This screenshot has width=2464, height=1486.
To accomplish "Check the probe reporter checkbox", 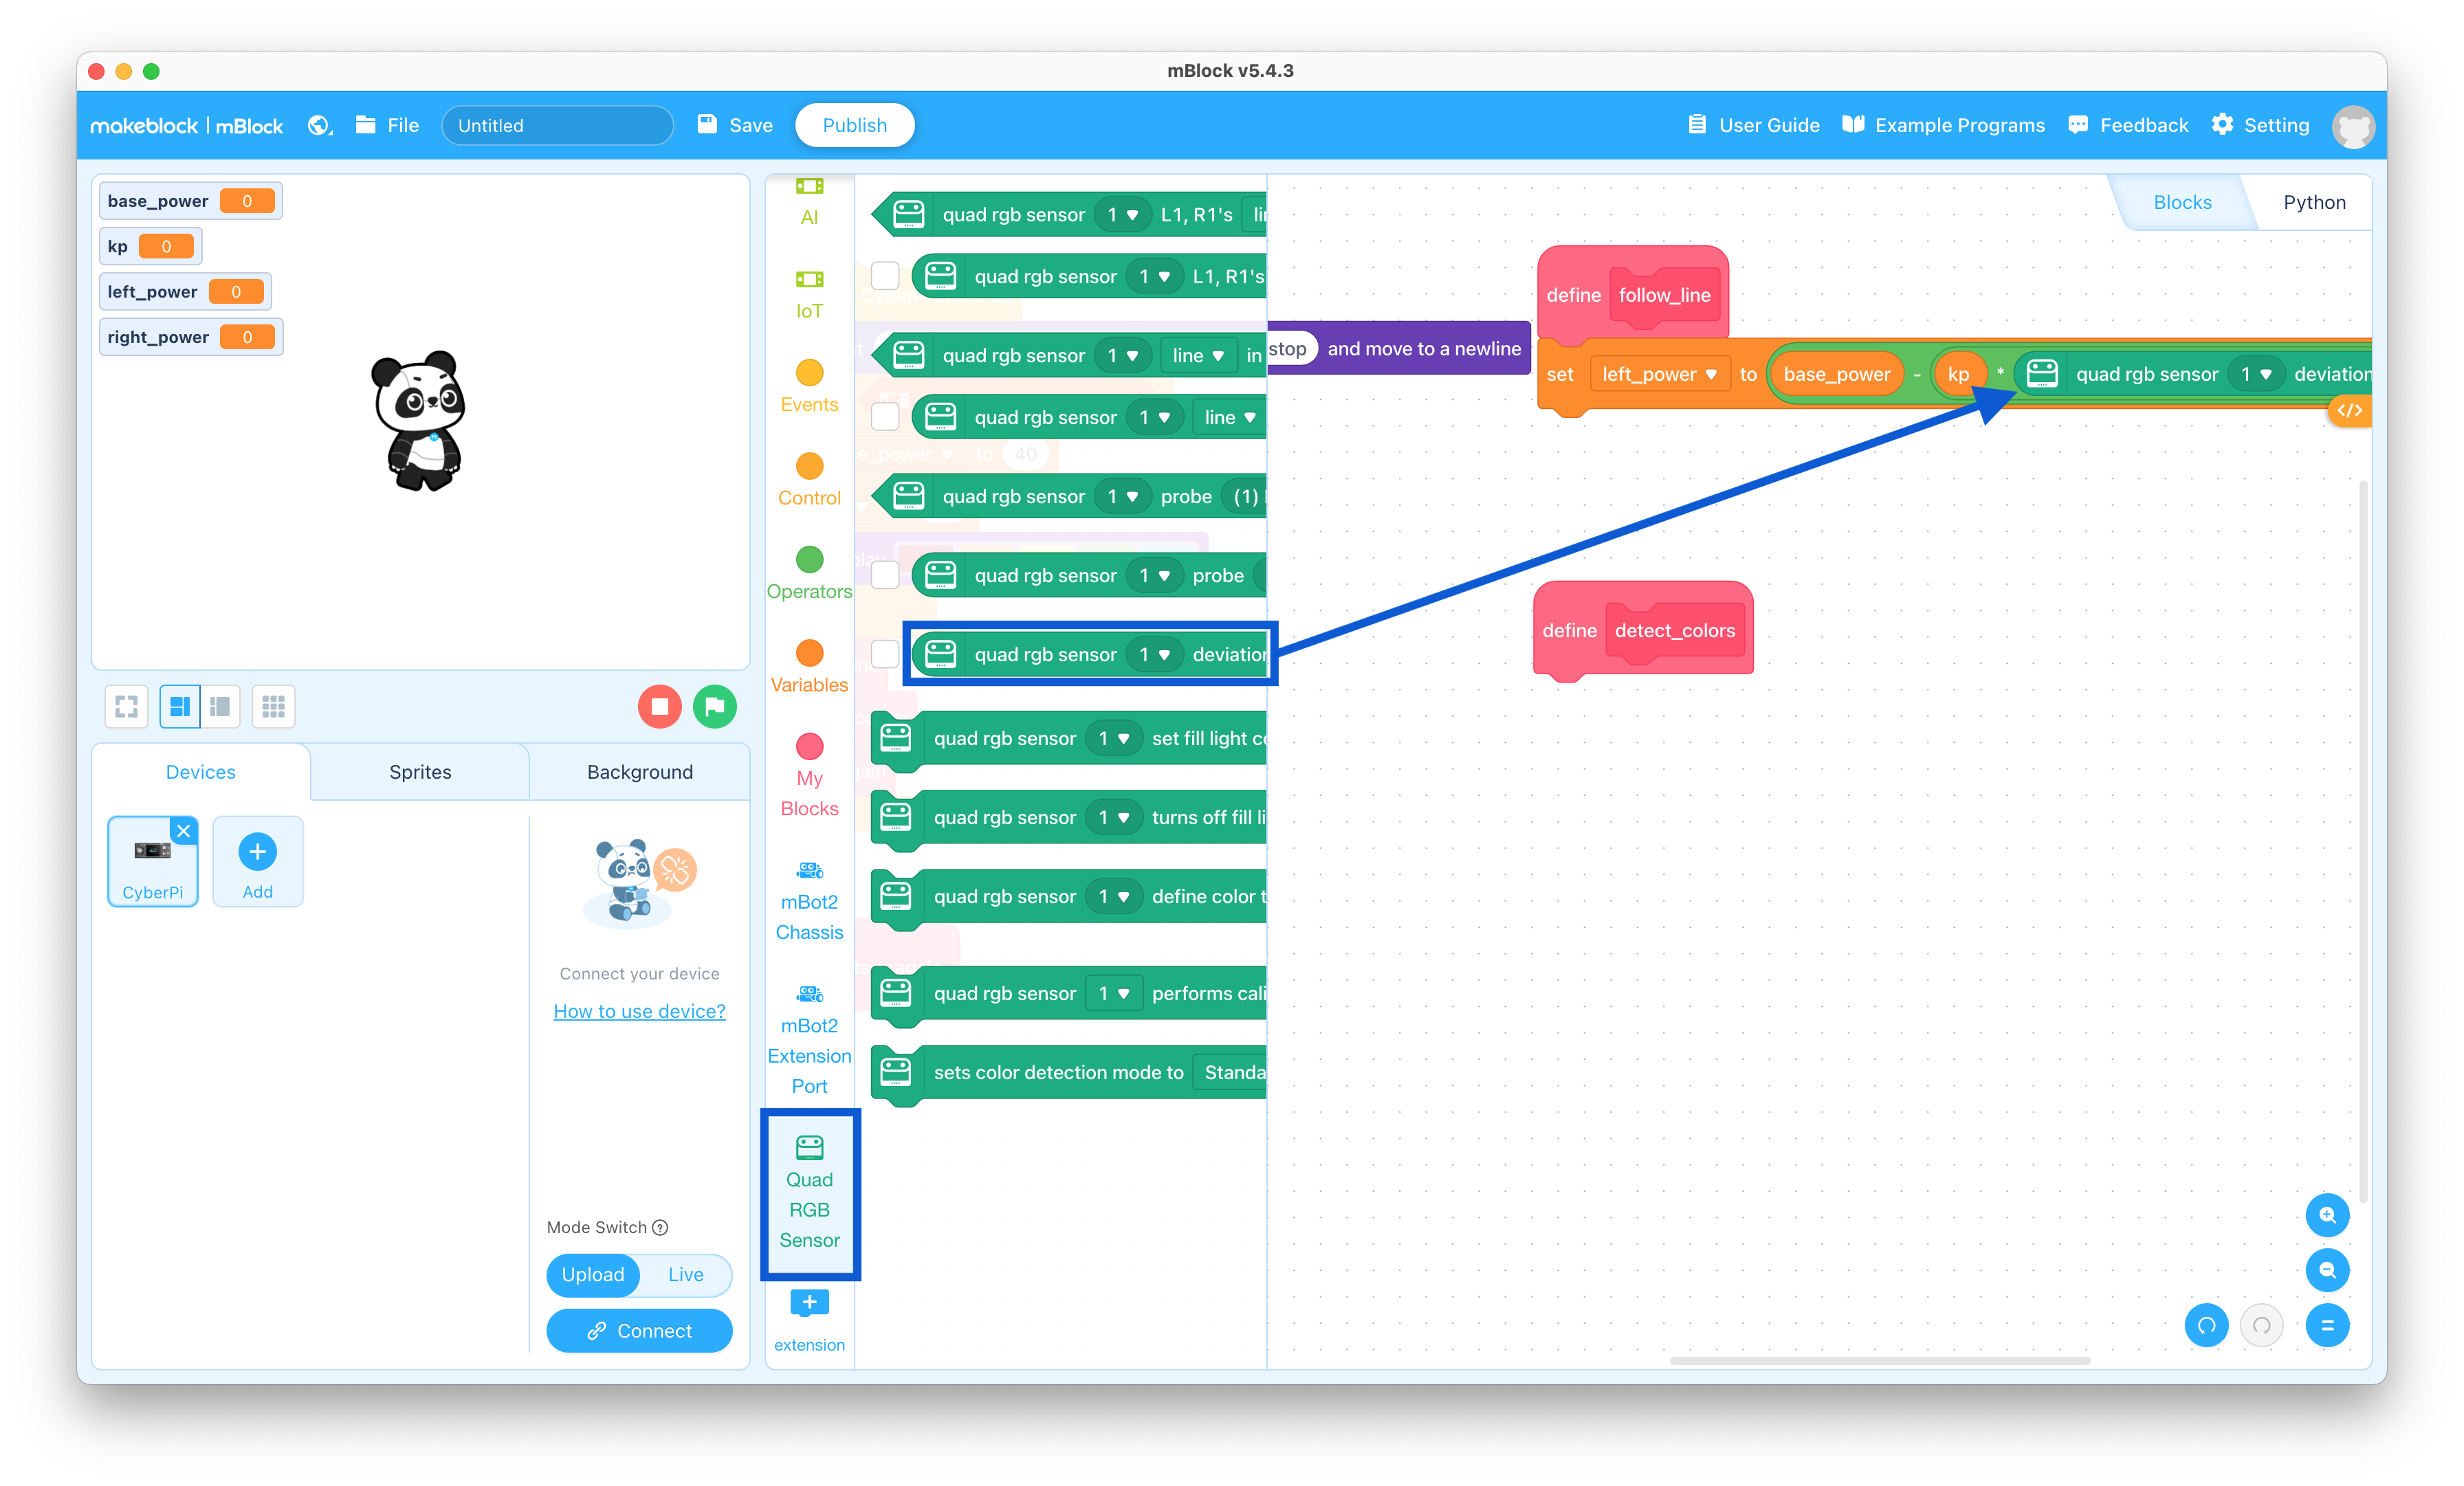I will tap(885, 574).
